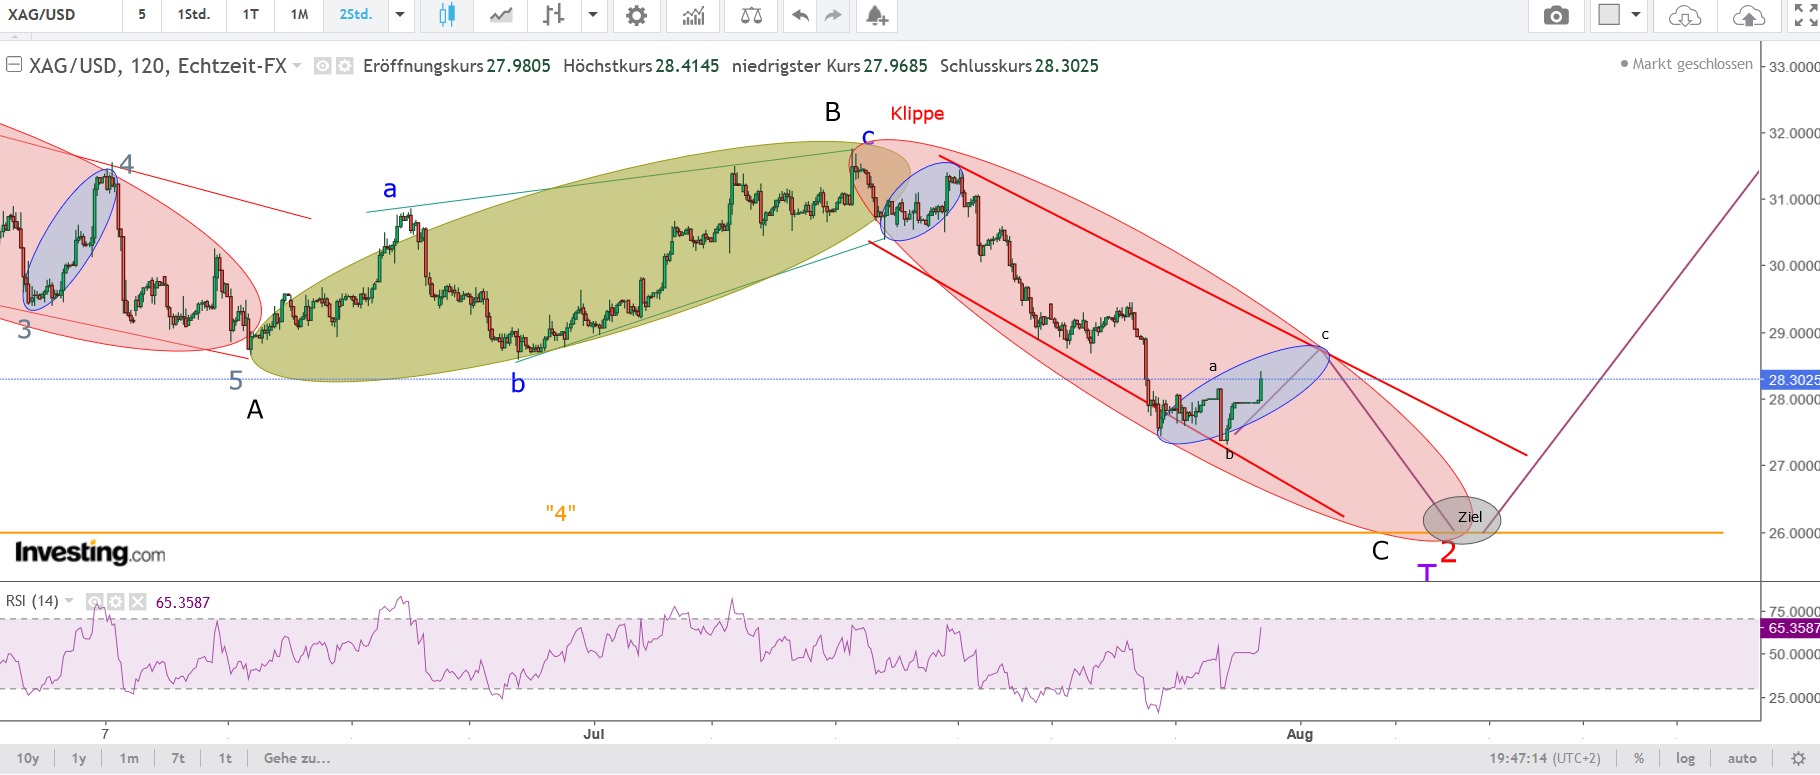
Task: Select the black wave label B
Action: [833, 112]
